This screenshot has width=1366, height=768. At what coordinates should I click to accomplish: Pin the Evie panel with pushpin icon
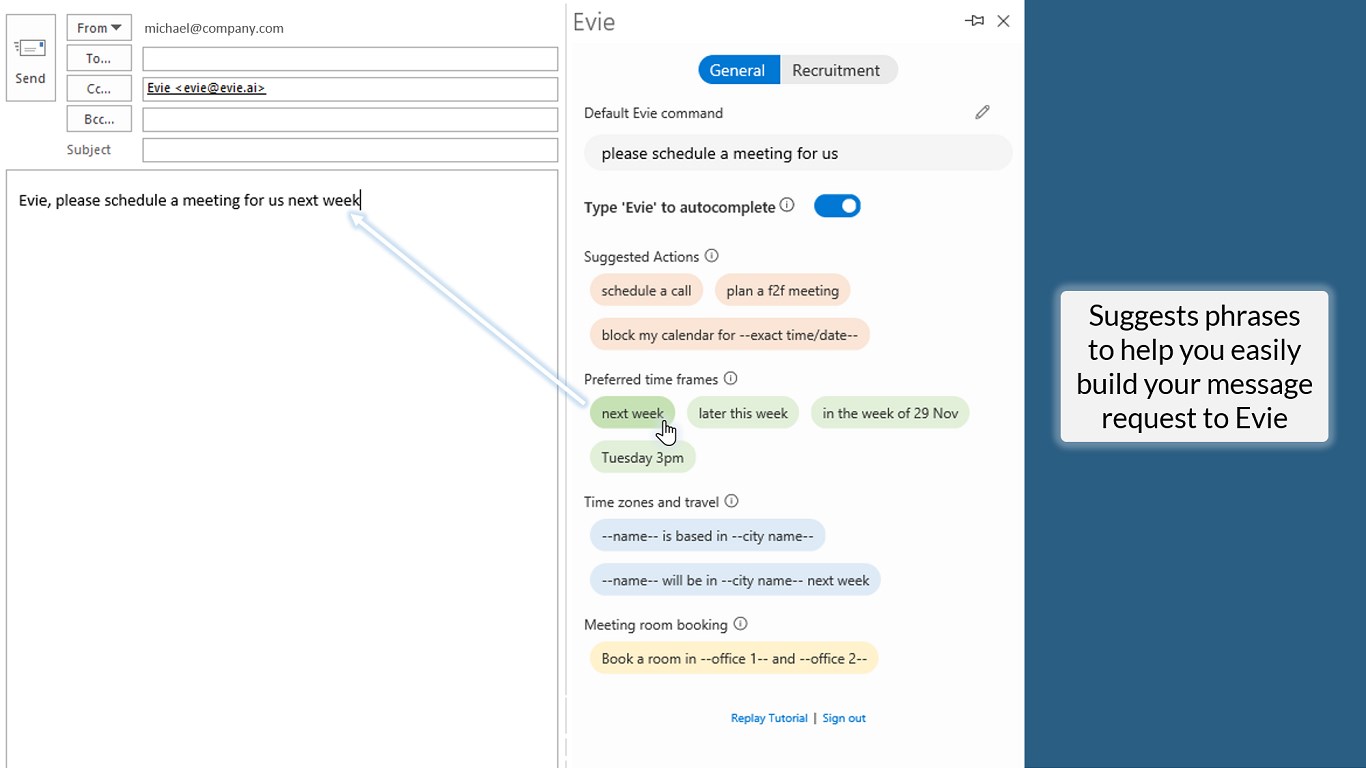[x=974, y=21]
